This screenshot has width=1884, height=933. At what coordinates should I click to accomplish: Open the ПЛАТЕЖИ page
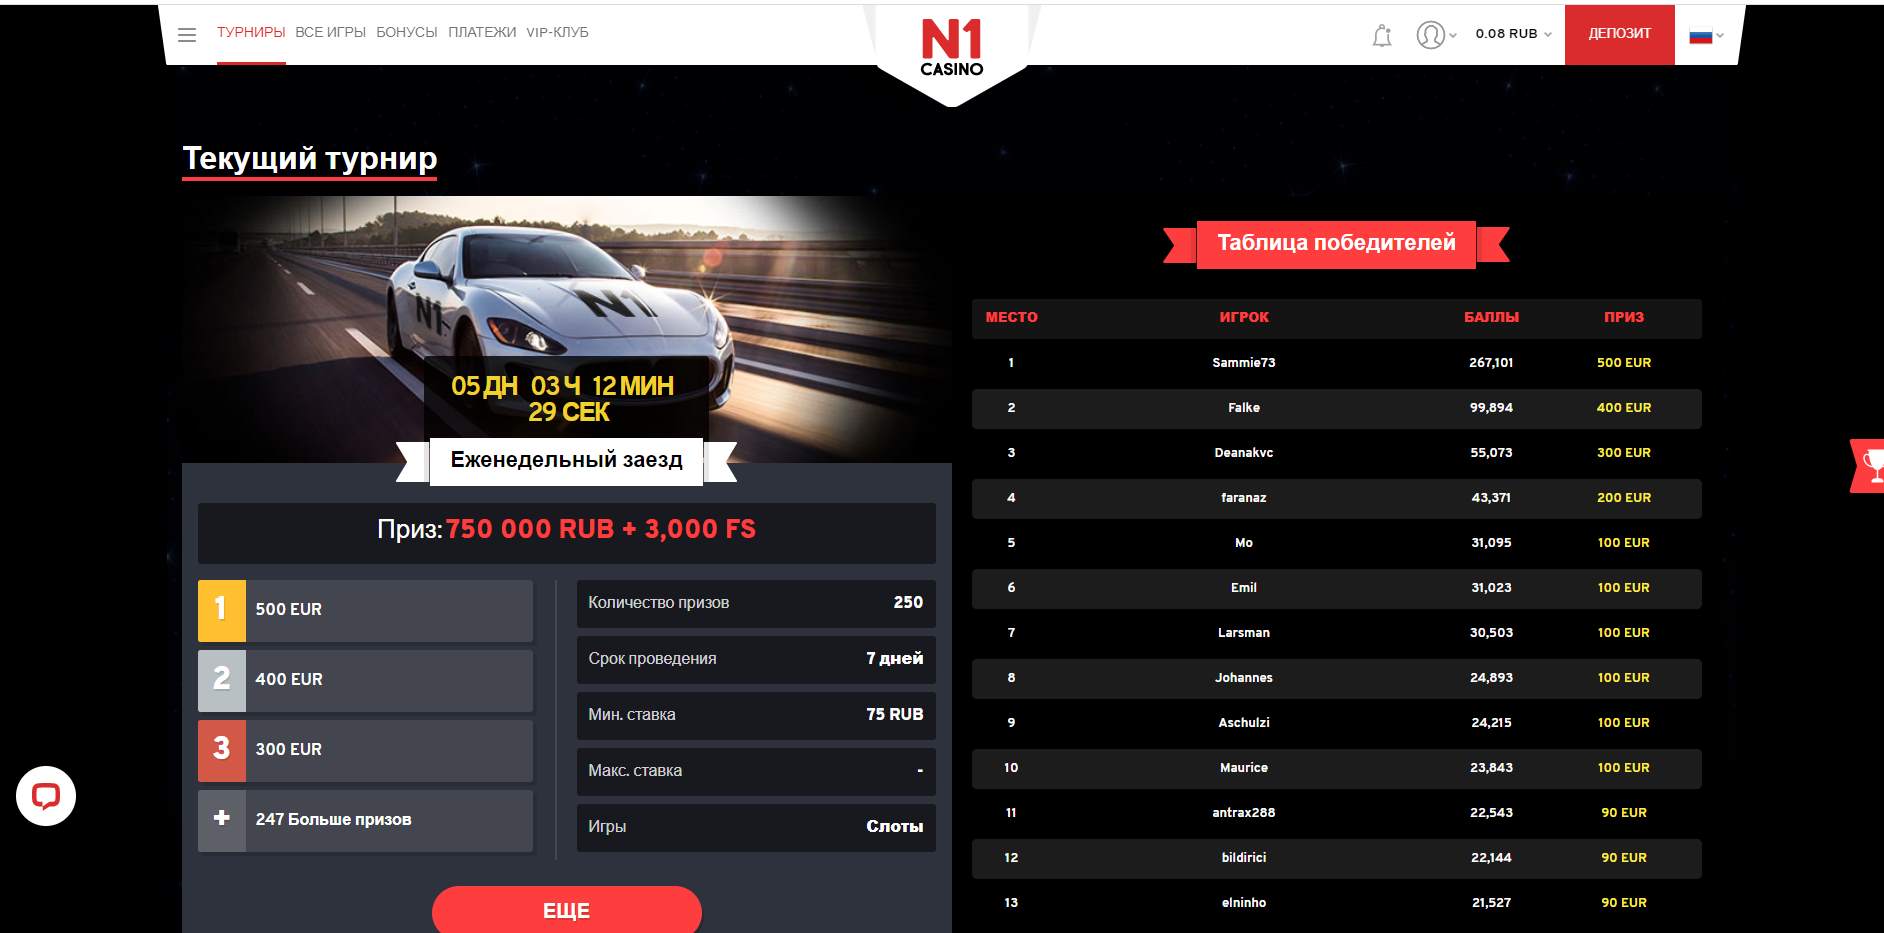click(482, 33)
